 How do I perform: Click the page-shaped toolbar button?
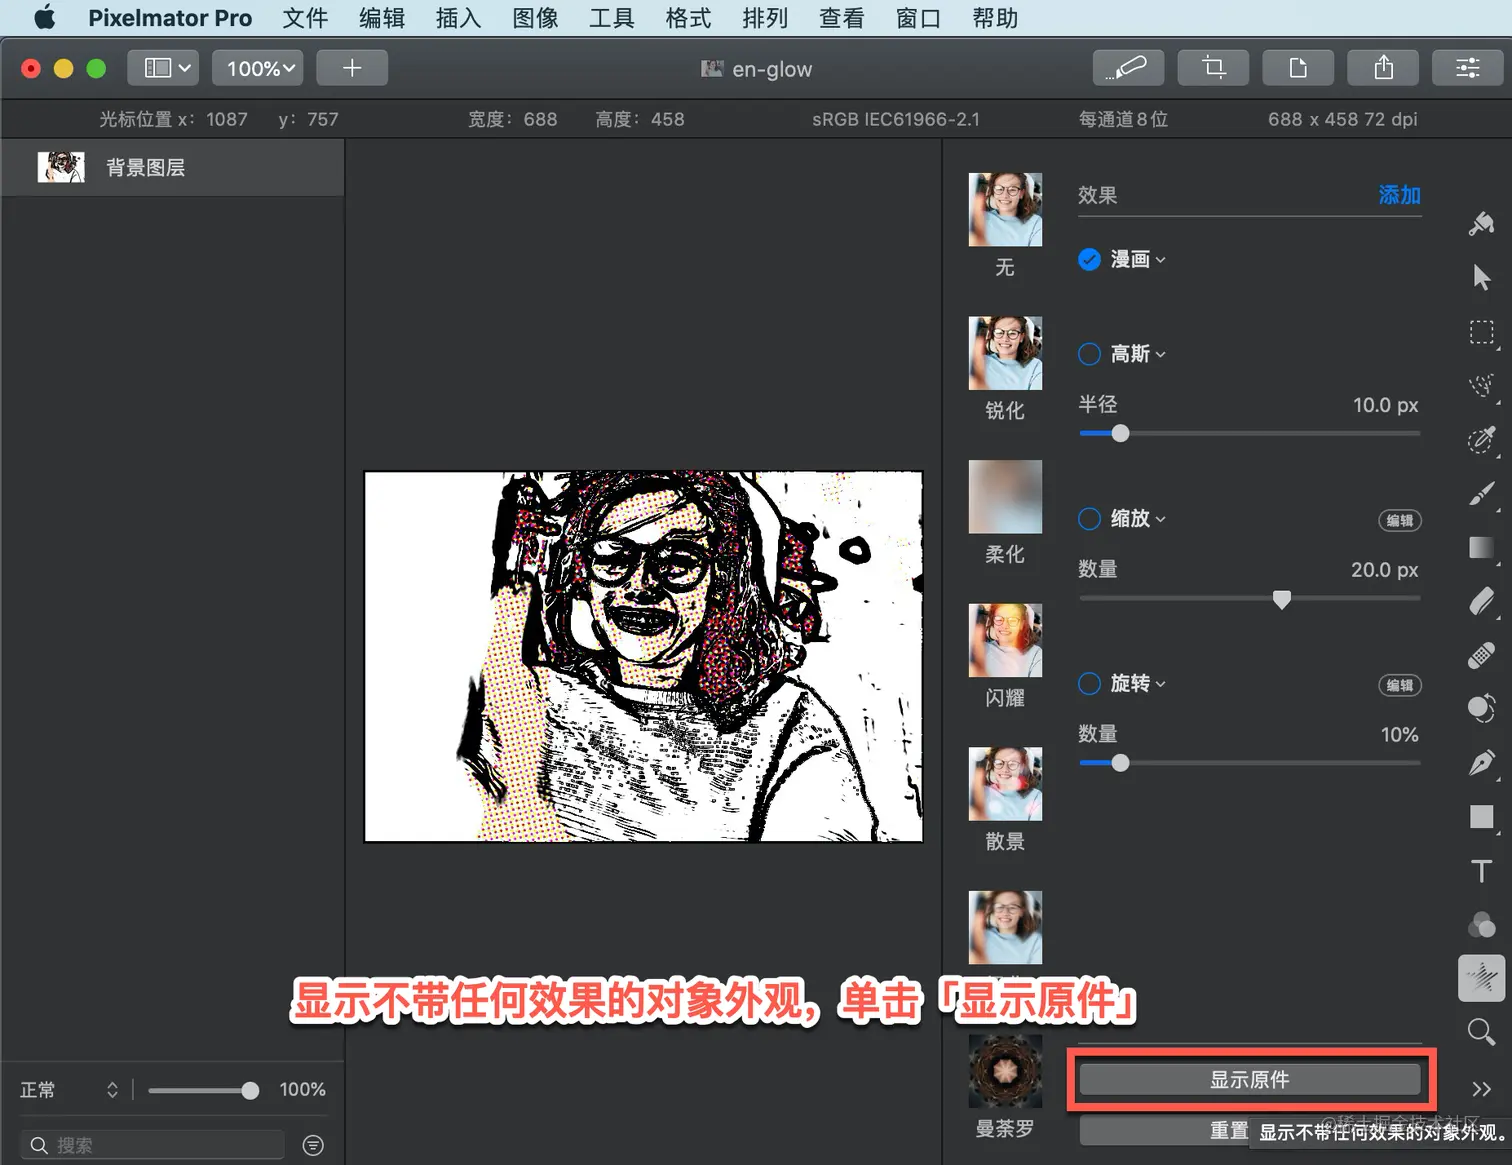[1298, 68]
